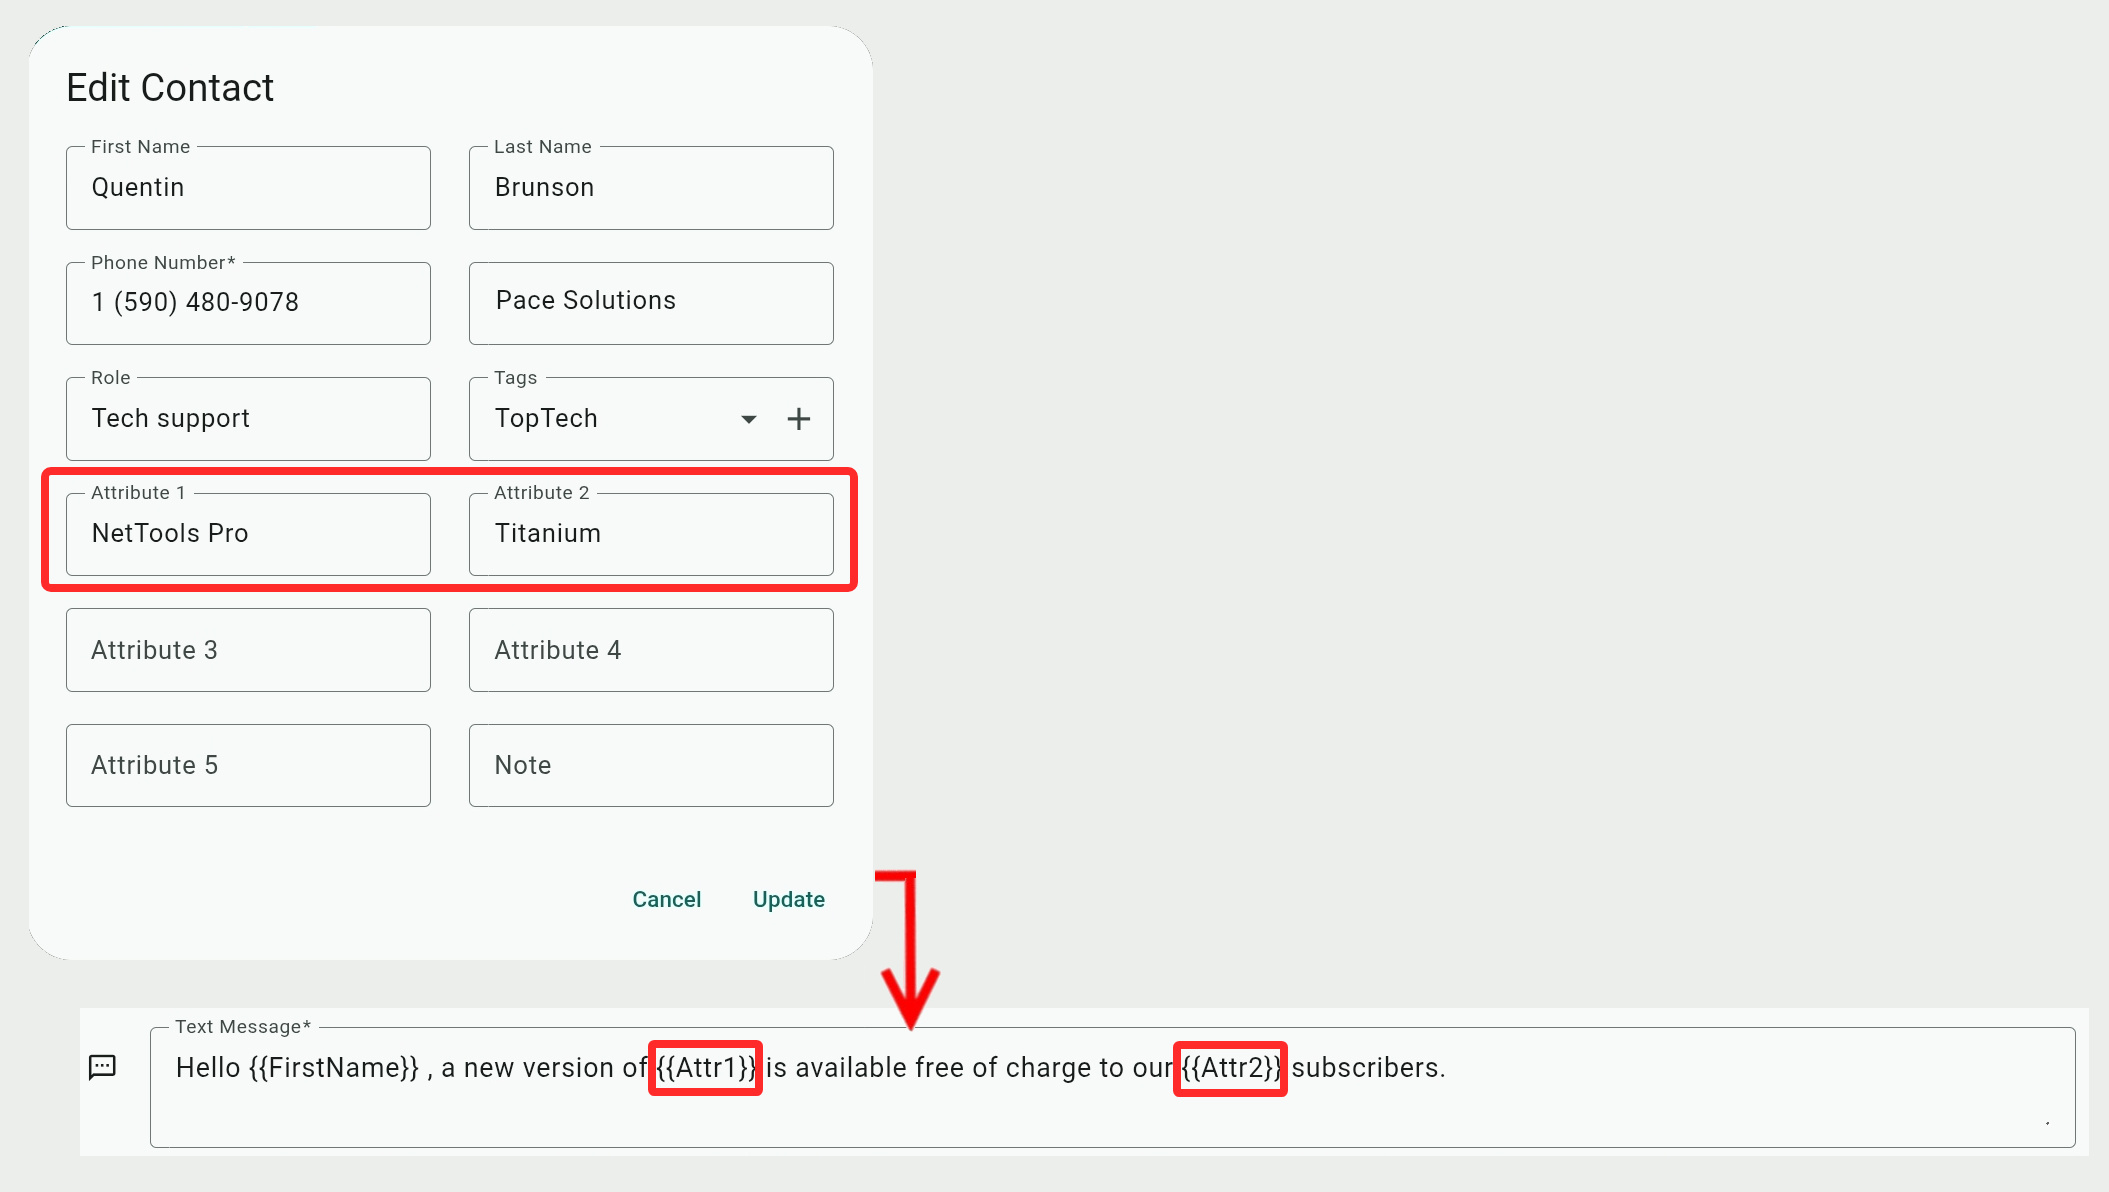Click the message bubble icon
Image resolution: width=2109 pixels, height=1192 pixels.
click(102, 1067)
